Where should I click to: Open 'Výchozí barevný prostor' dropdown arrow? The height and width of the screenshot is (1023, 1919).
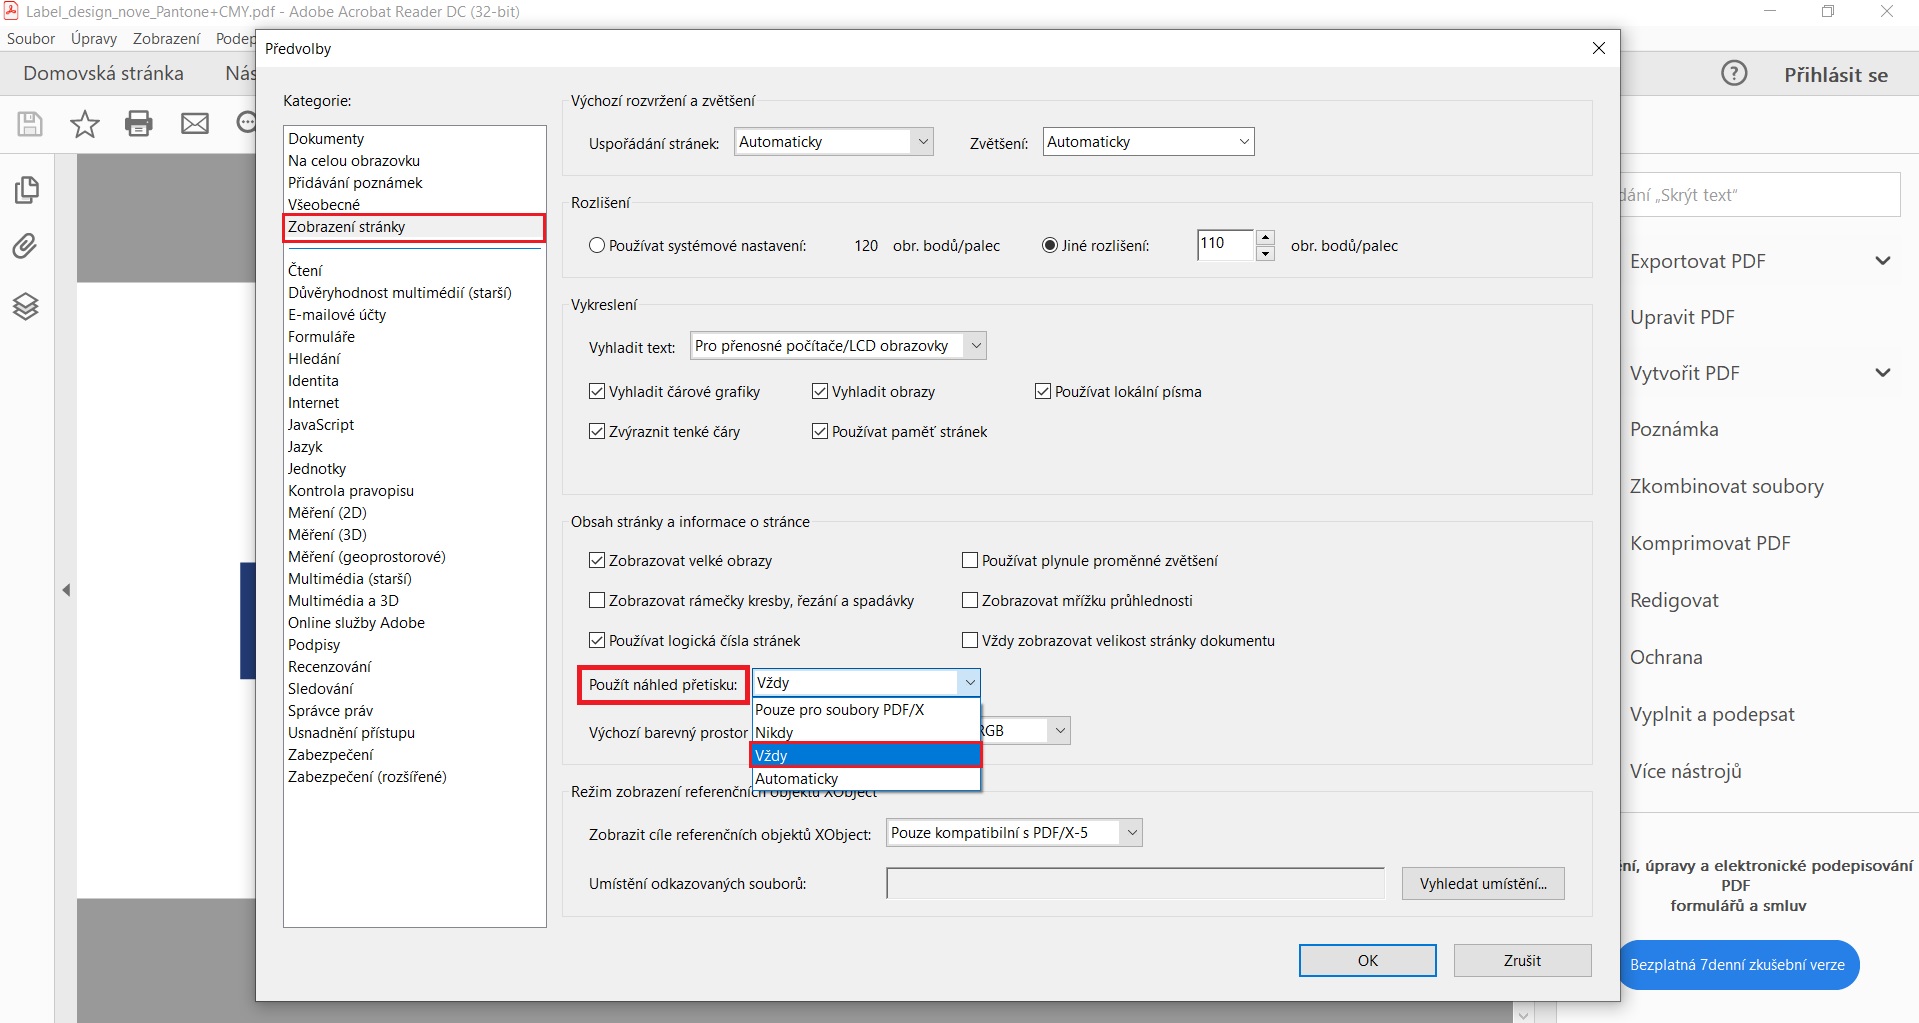click(x=1060, y=731)
